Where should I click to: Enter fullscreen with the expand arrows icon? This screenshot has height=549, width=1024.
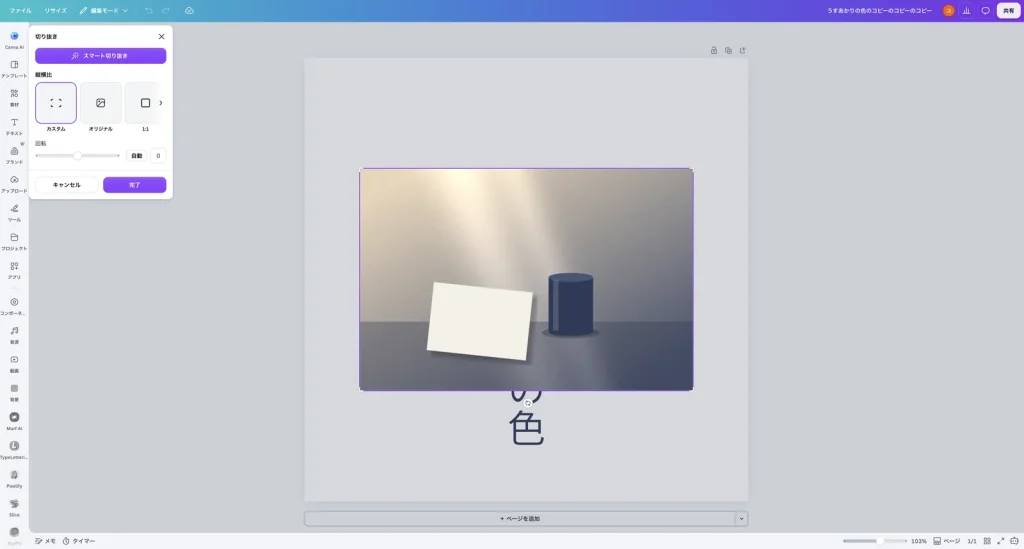pos(1000,541)
